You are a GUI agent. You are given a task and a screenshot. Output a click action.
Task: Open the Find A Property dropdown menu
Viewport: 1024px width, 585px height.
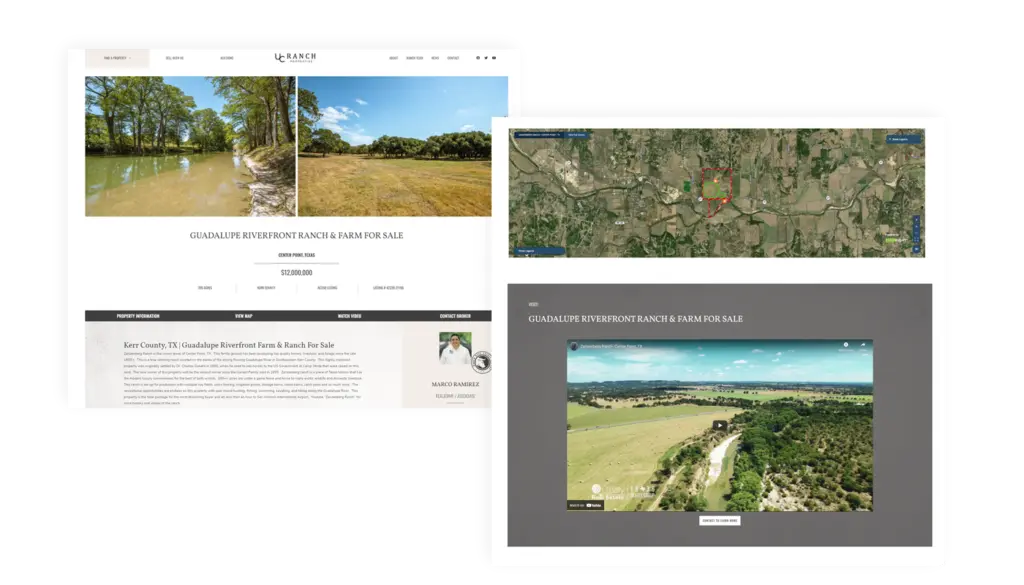click(x=118, y=57)
